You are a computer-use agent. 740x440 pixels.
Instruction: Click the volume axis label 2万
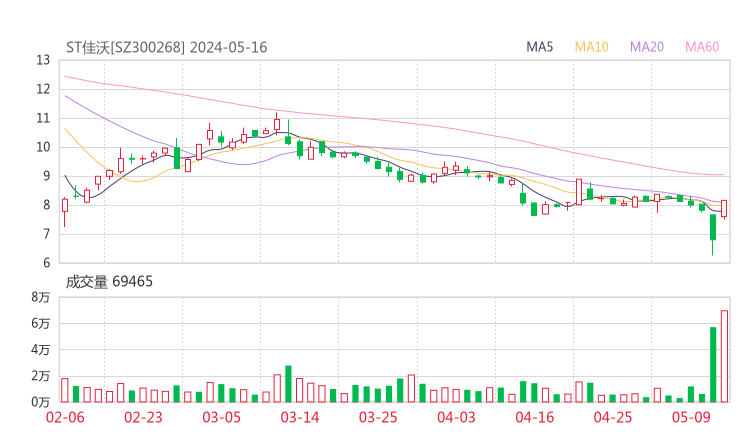click(x=41, y=376)
